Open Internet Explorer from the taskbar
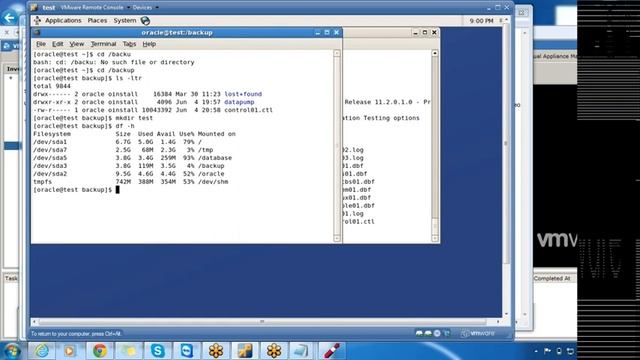Image resolution: width=640 pixels, height=360 pixels. pos(42,351)
